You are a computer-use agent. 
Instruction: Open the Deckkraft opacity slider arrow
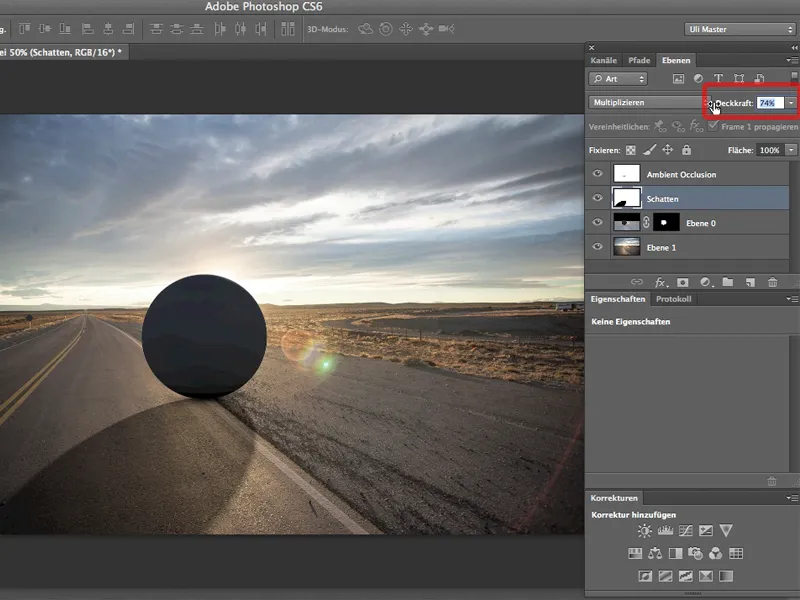[x=791, y=103]
